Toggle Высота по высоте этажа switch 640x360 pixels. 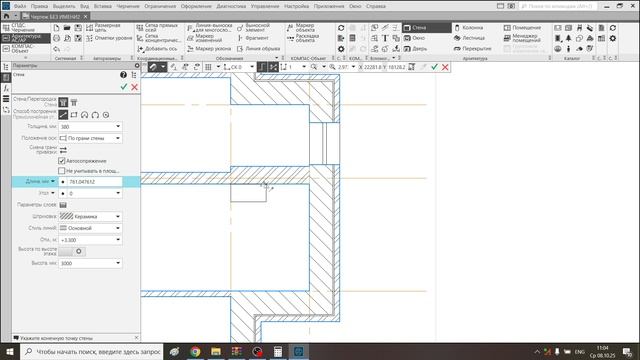pos(72,251)
